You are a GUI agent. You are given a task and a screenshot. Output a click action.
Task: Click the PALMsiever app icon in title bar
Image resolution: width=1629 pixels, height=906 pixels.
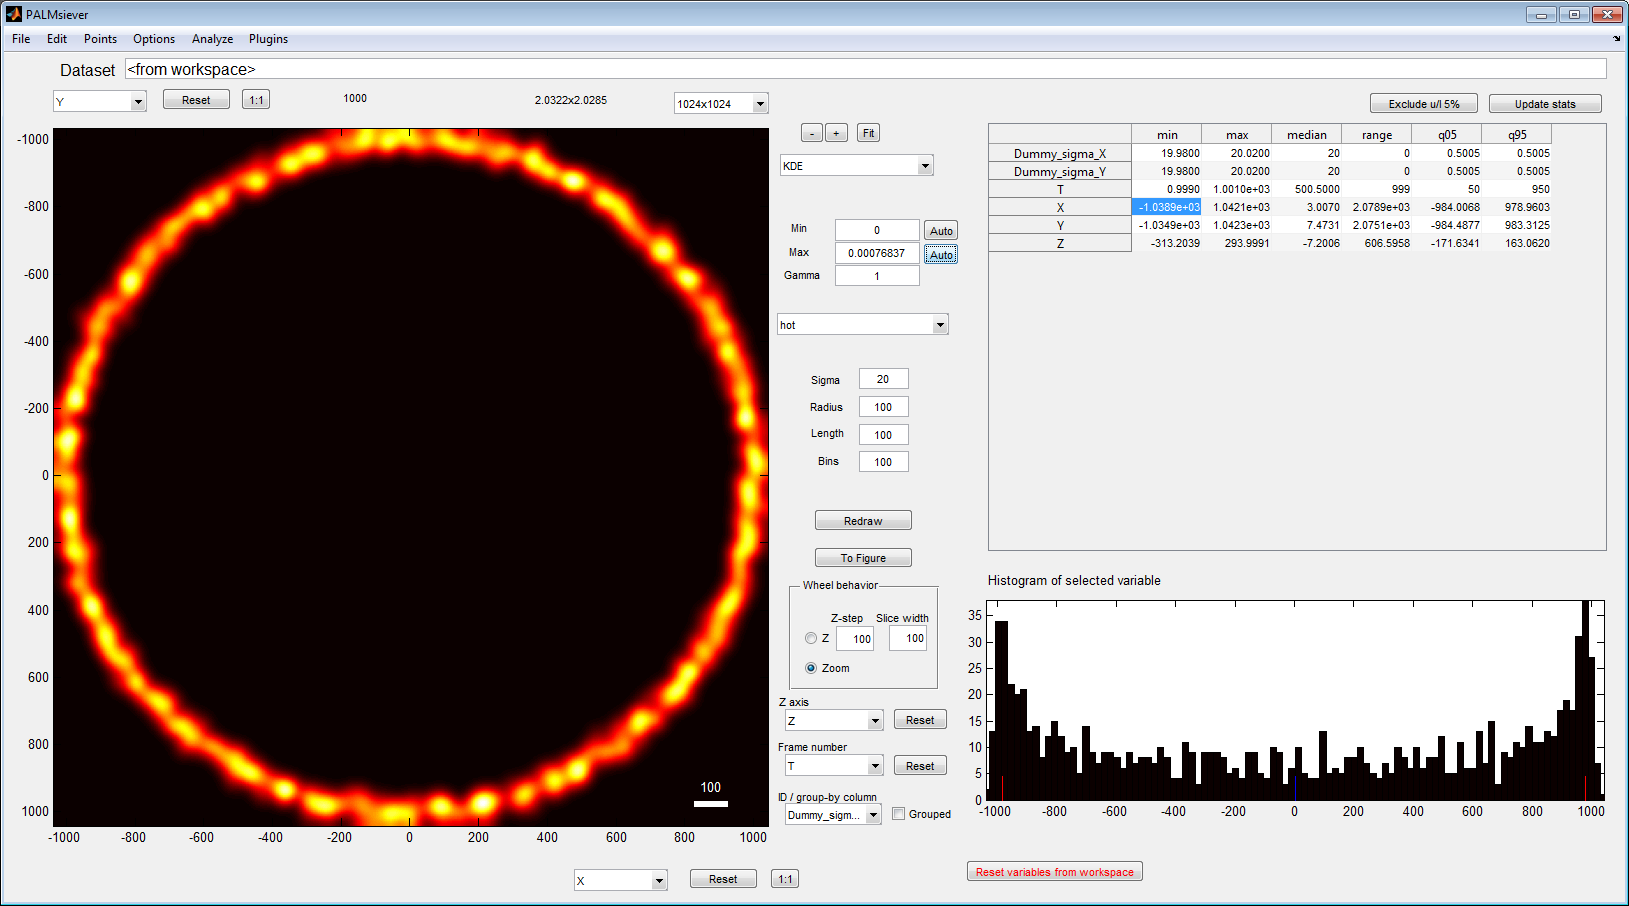(x=13, y=14)
